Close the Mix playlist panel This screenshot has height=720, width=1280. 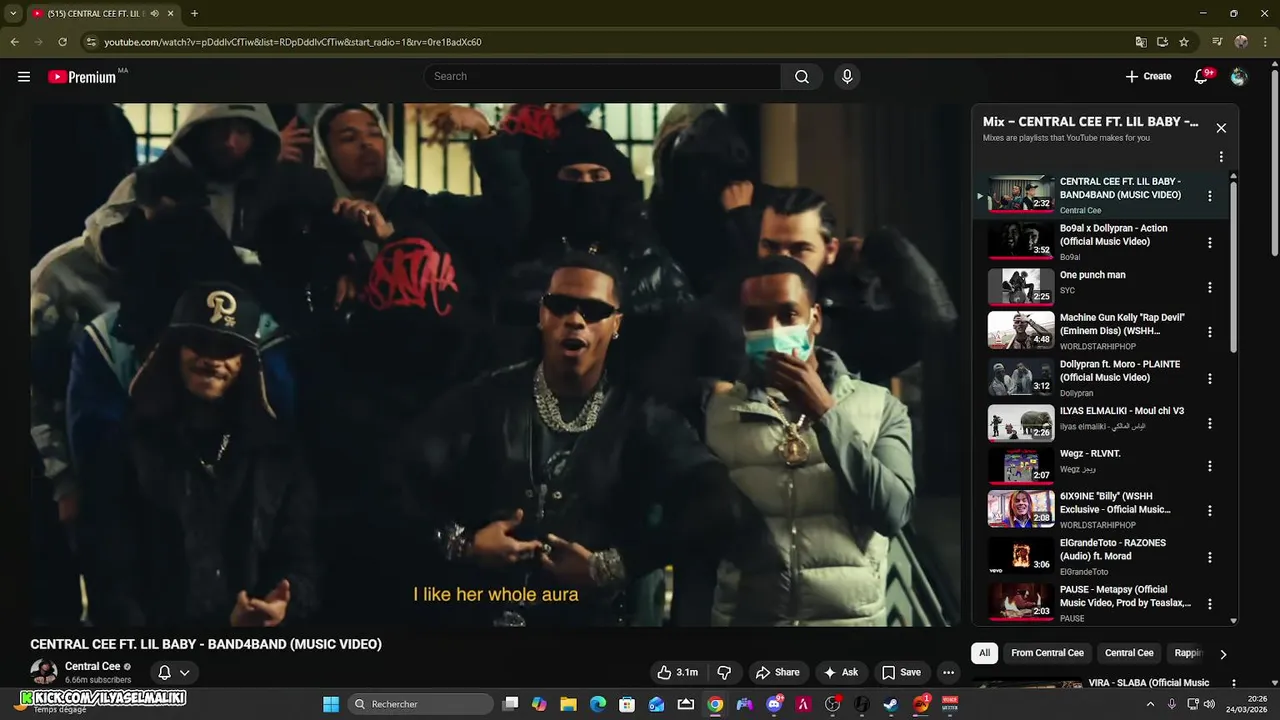[x=1221, y=128]
